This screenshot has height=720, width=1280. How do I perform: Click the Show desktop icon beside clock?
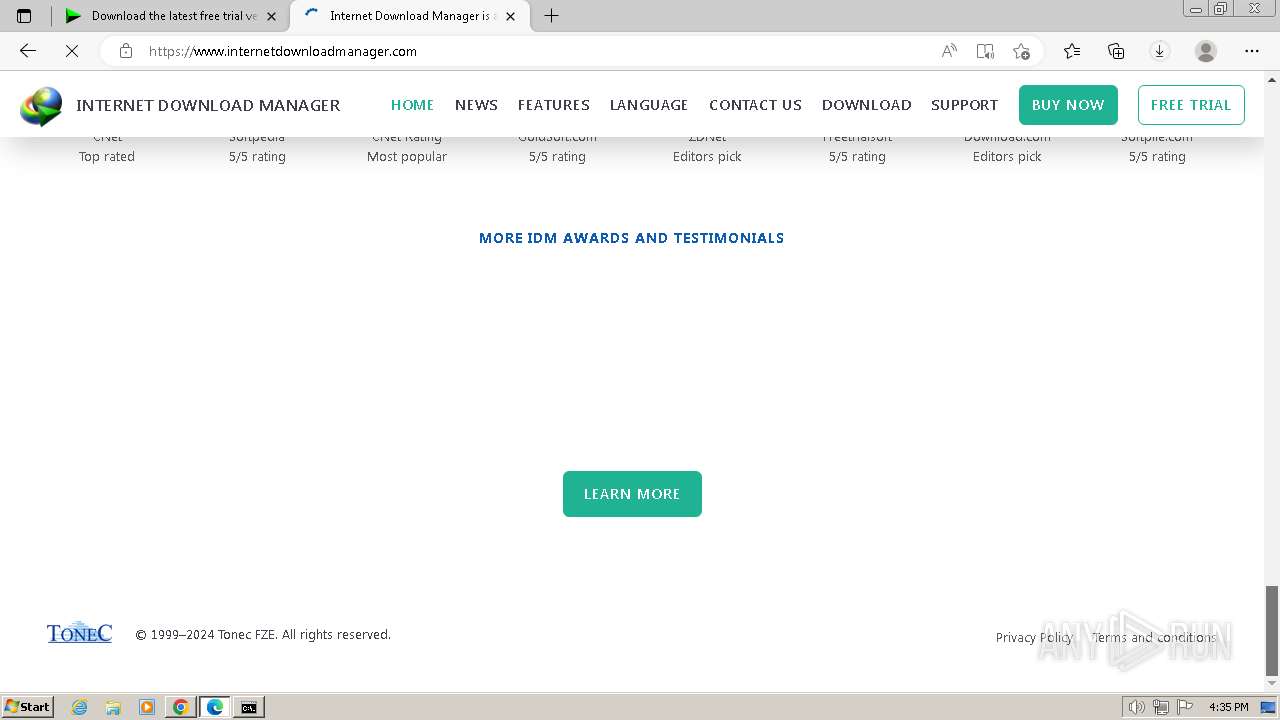[x=1269, y=707]
